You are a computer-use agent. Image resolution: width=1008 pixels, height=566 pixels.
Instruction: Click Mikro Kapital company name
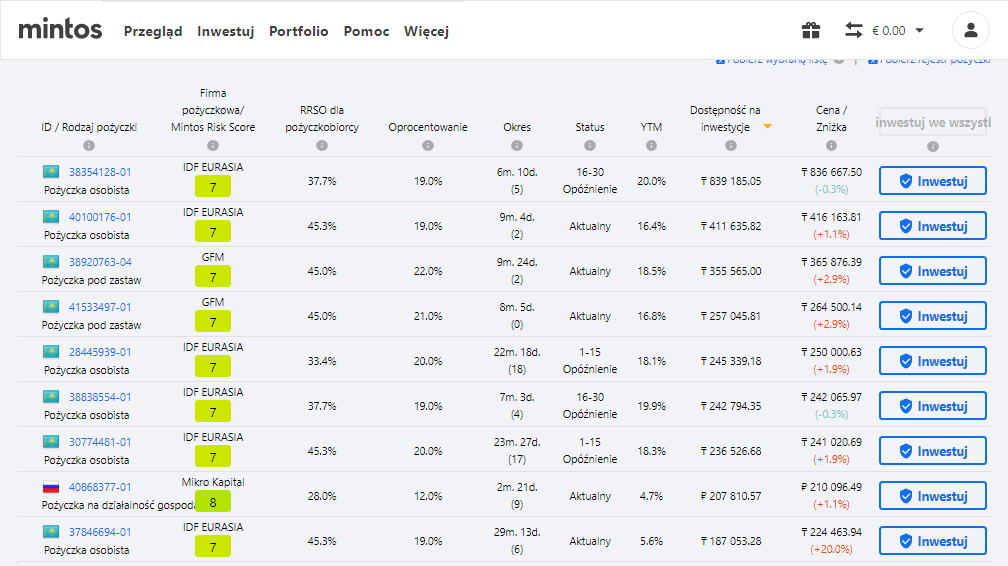(213, 482)
